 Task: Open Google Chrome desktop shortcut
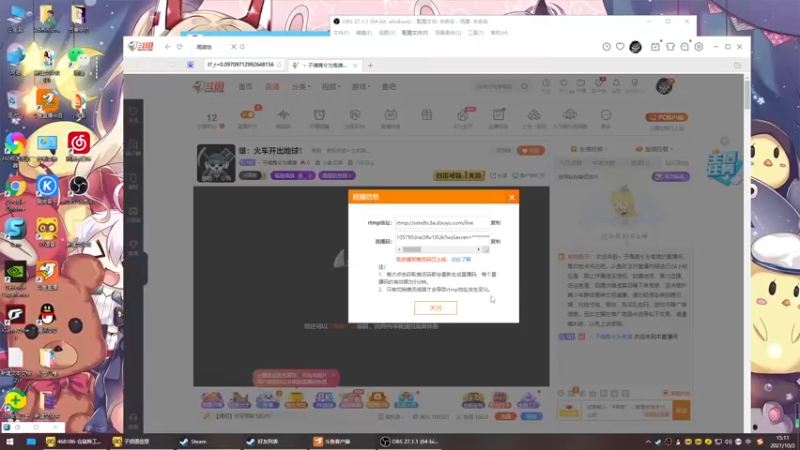[x=16, y=193]
